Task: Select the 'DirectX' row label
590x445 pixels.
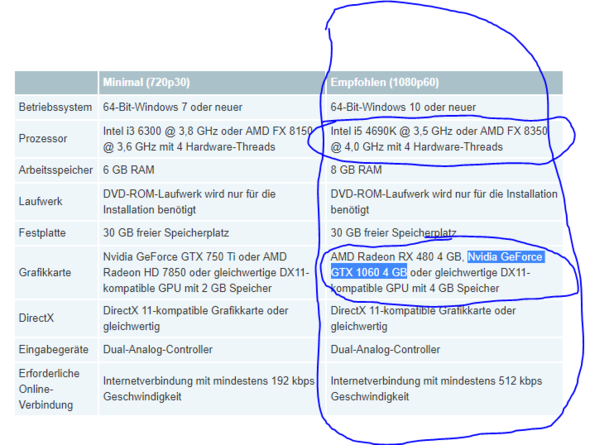Action: pyautogui.click(x=36, y=318)
